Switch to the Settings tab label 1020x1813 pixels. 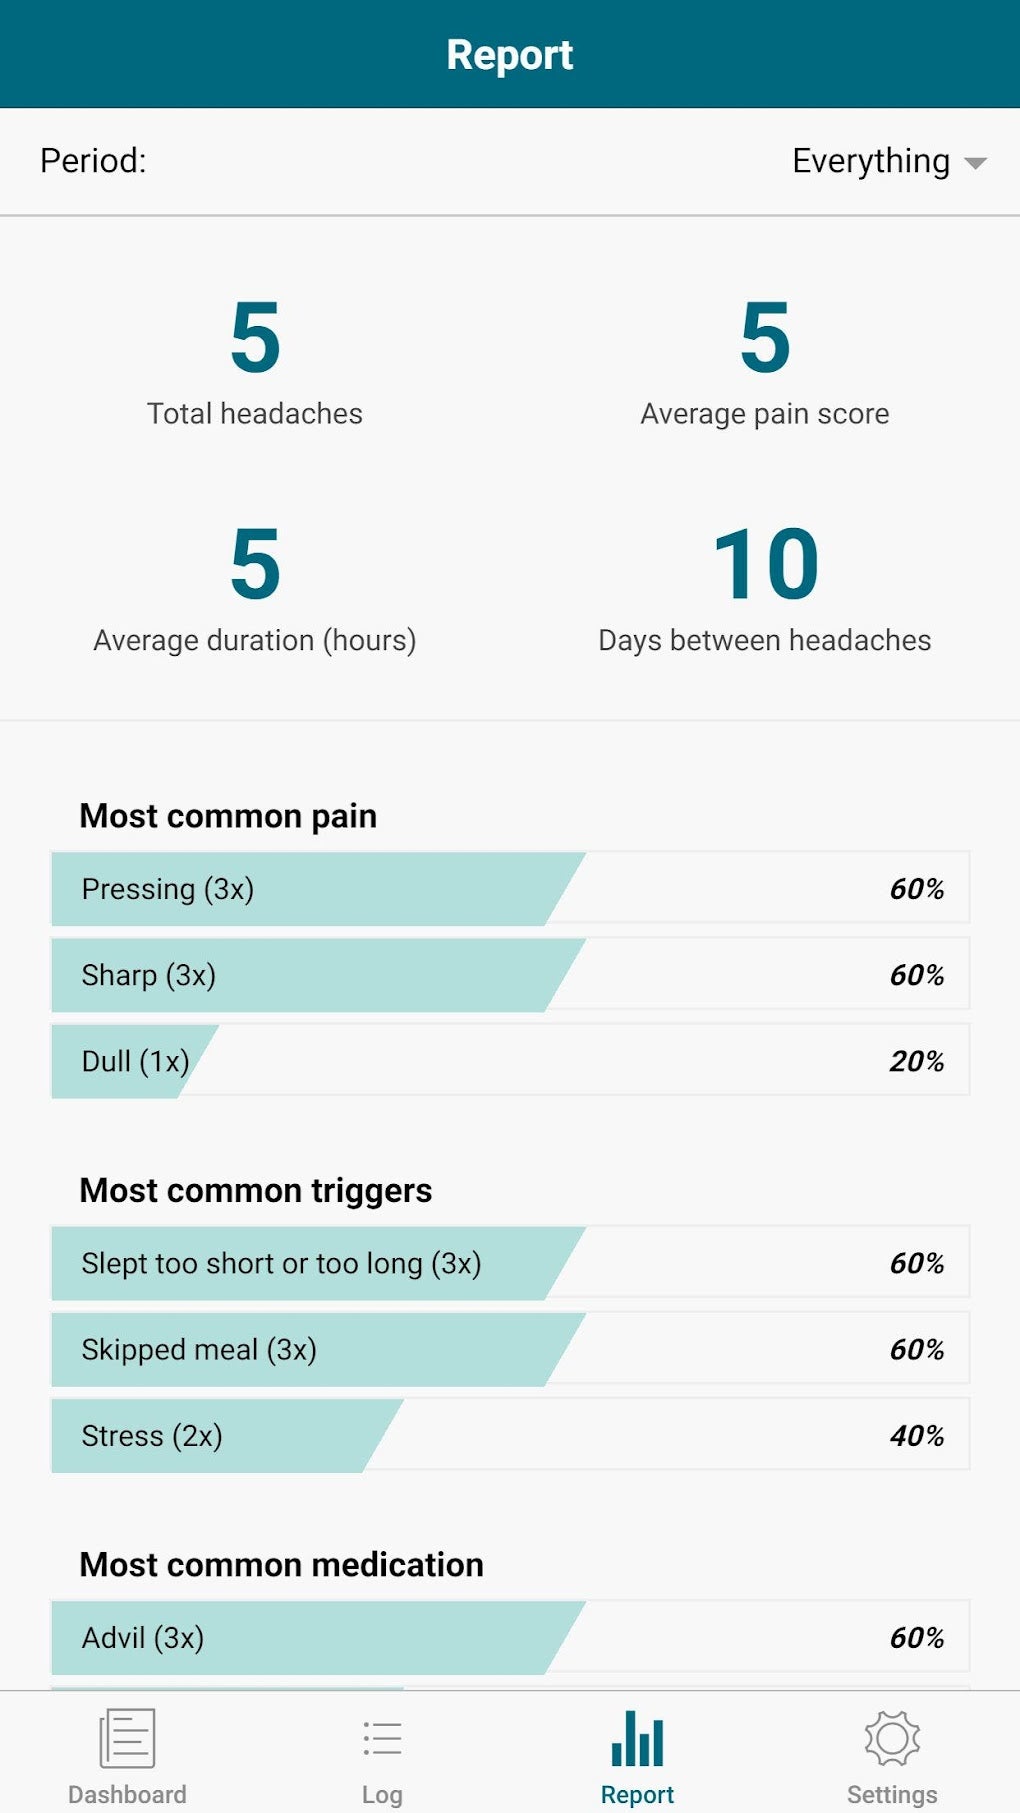(x=892, y=1794)
